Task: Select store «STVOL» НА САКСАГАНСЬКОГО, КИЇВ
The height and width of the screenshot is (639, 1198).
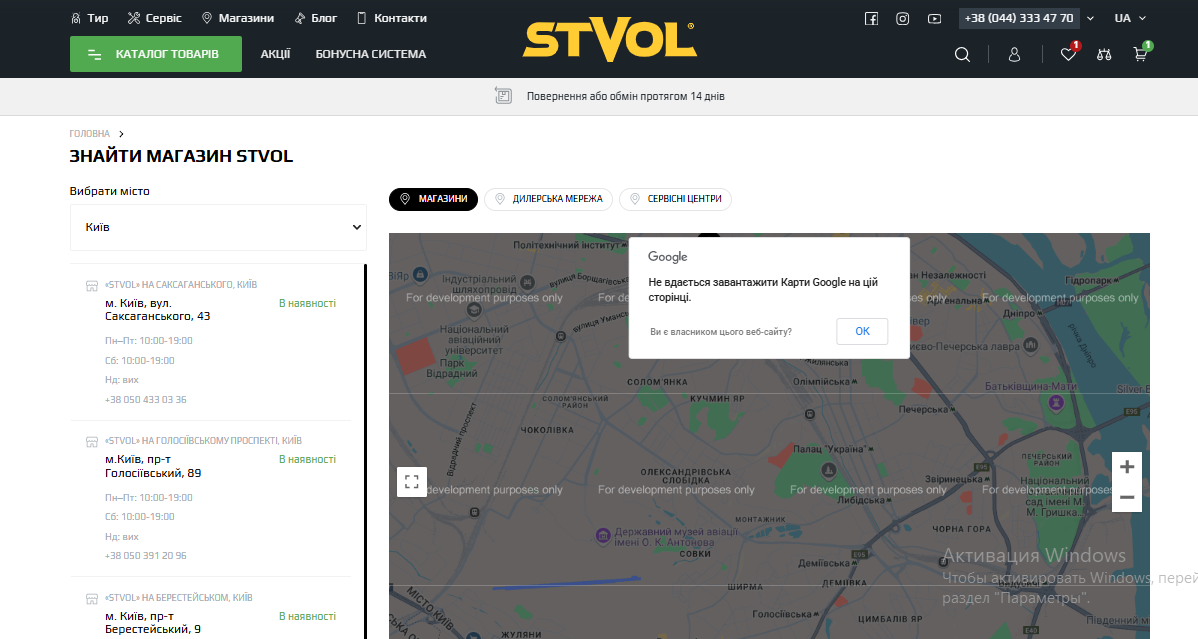Action: coord(181,284)
